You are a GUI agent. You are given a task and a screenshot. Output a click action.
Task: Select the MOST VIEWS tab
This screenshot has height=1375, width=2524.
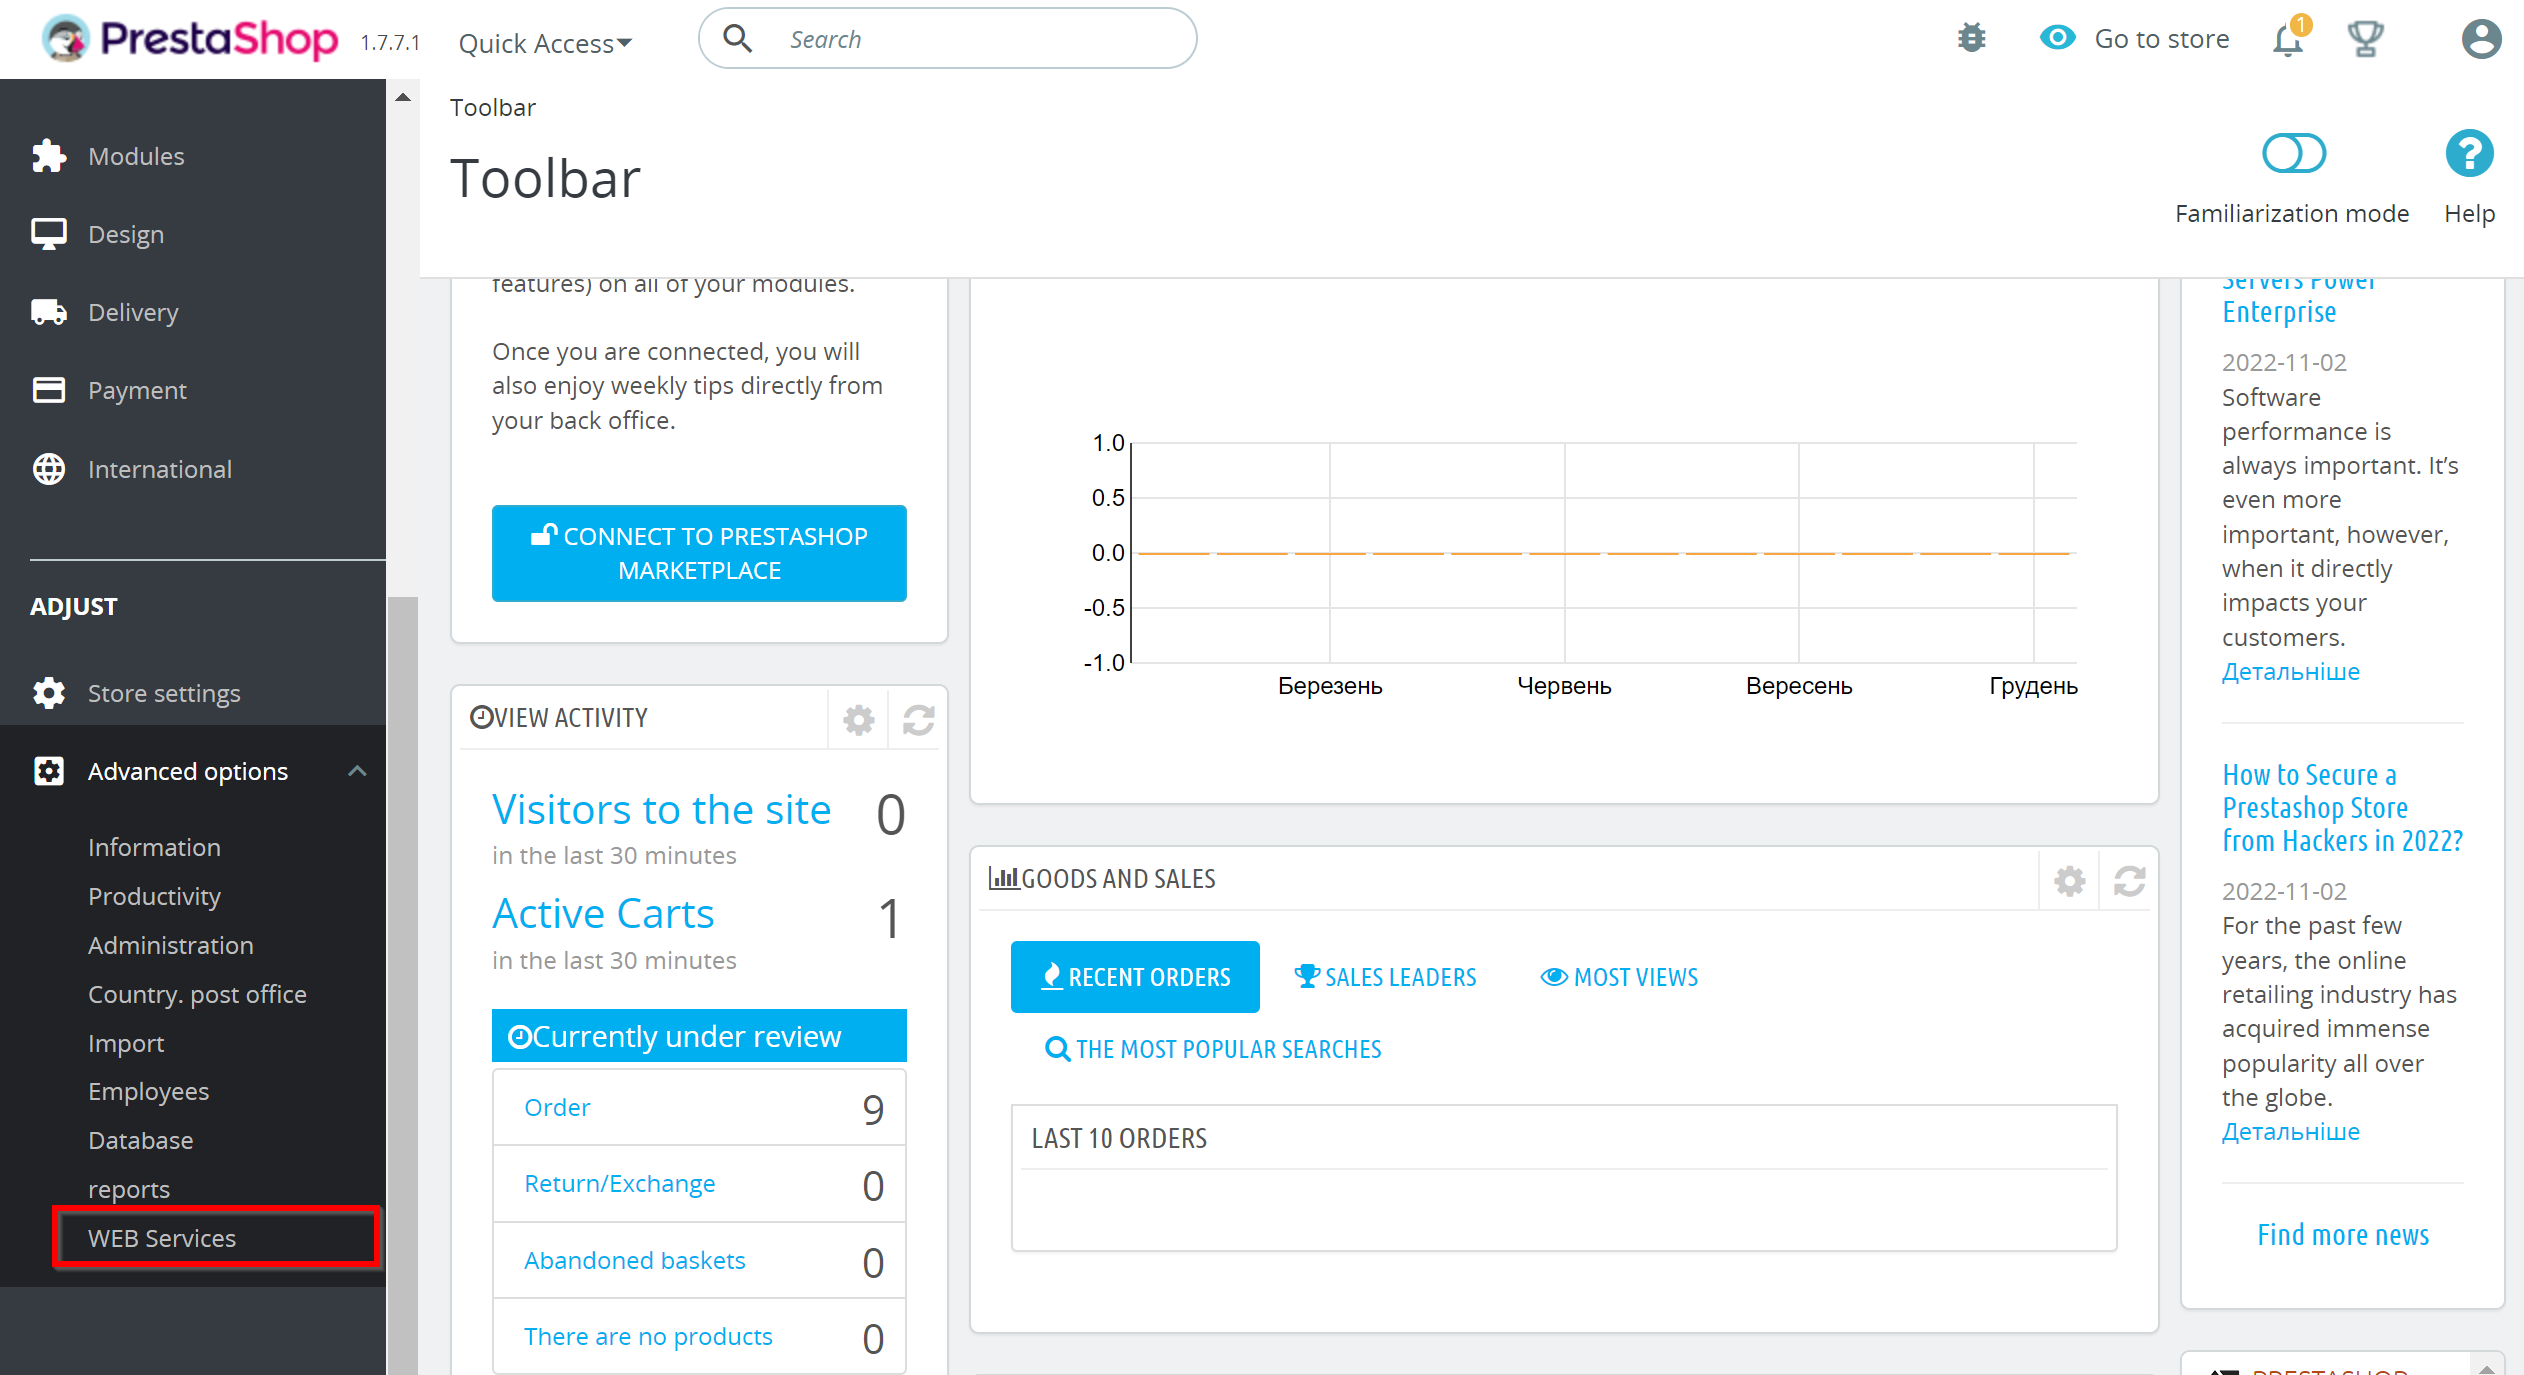click(x=1617, y=975)
